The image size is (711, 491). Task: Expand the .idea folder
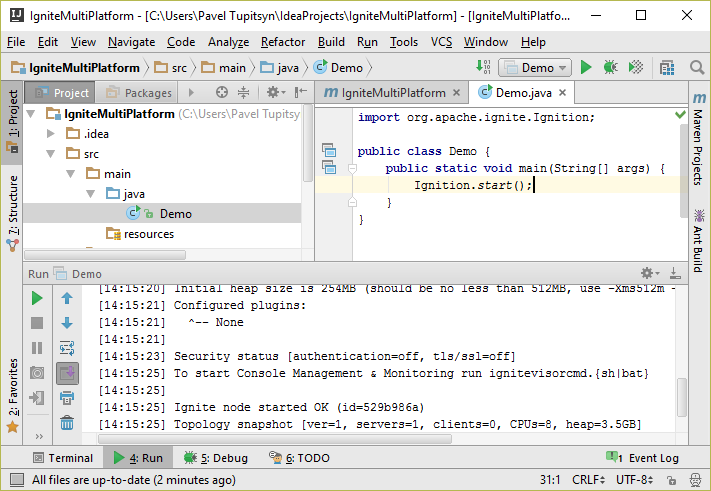(x=51, y=134)
